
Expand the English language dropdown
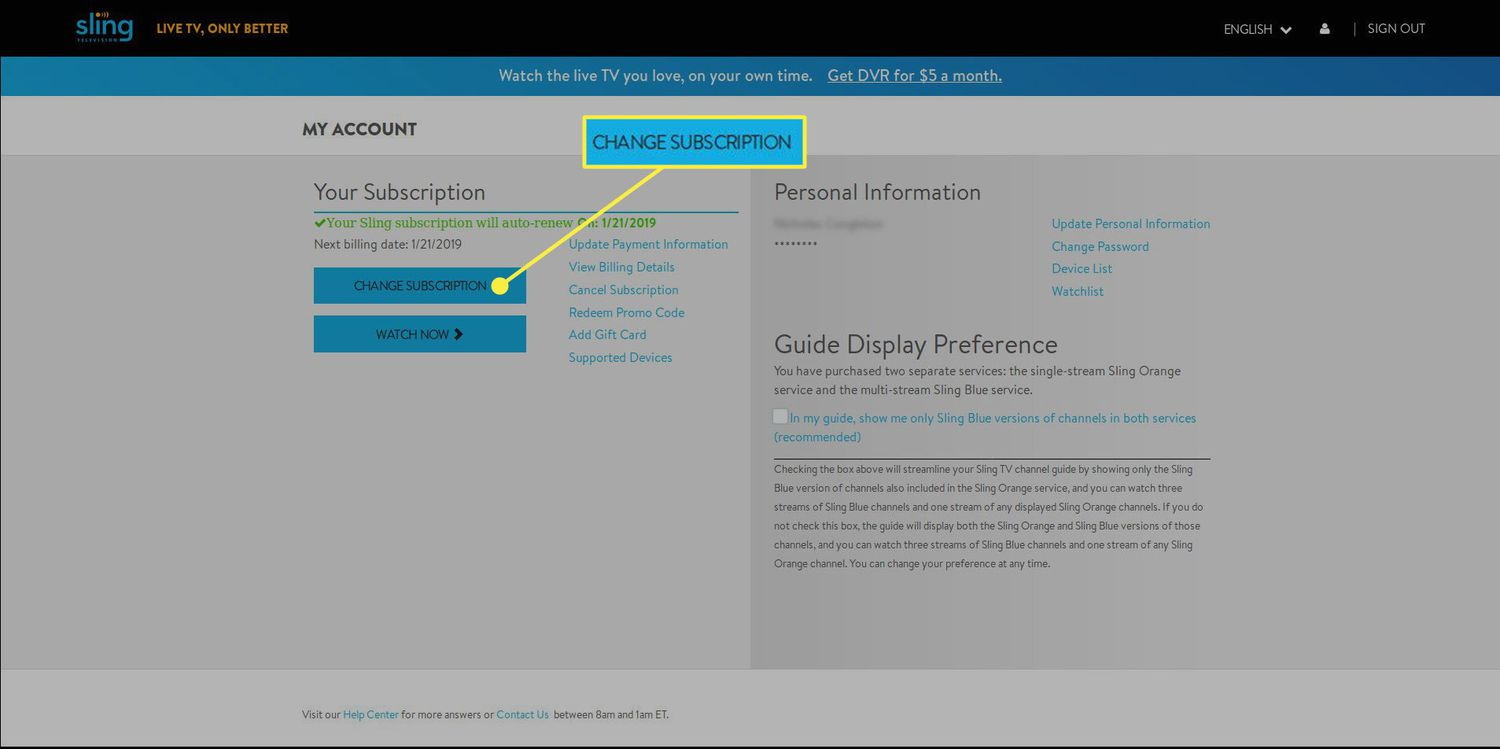1257,29
